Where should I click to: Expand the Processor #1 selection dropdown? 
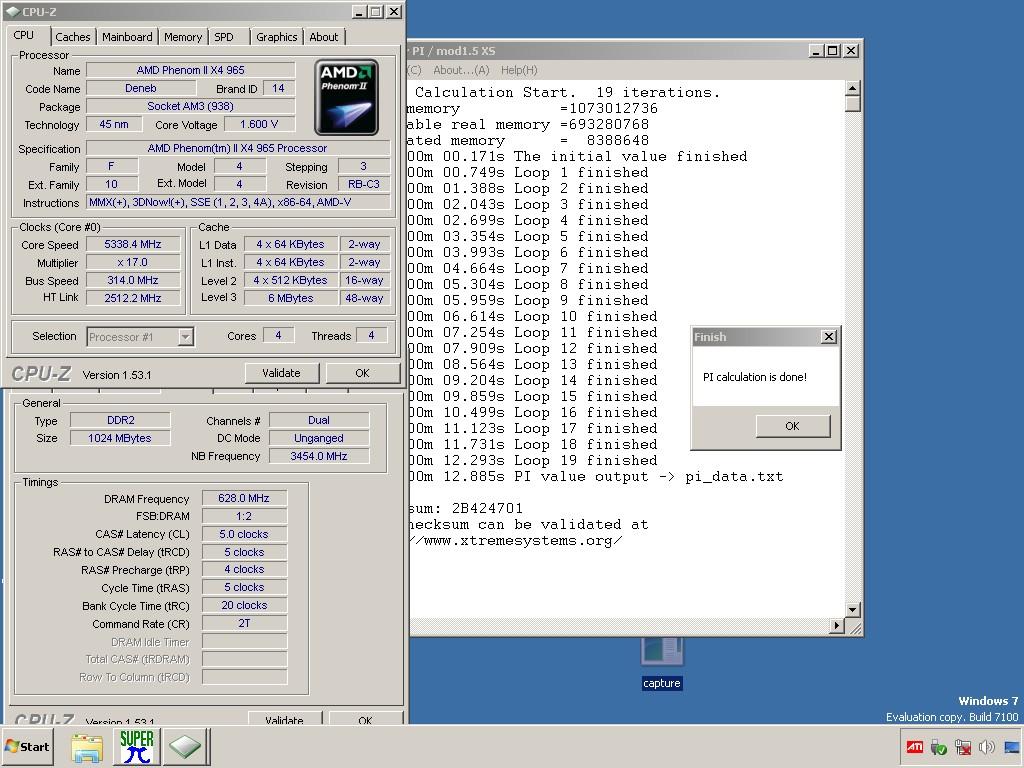pyautogui.click(x=185, y=337)
